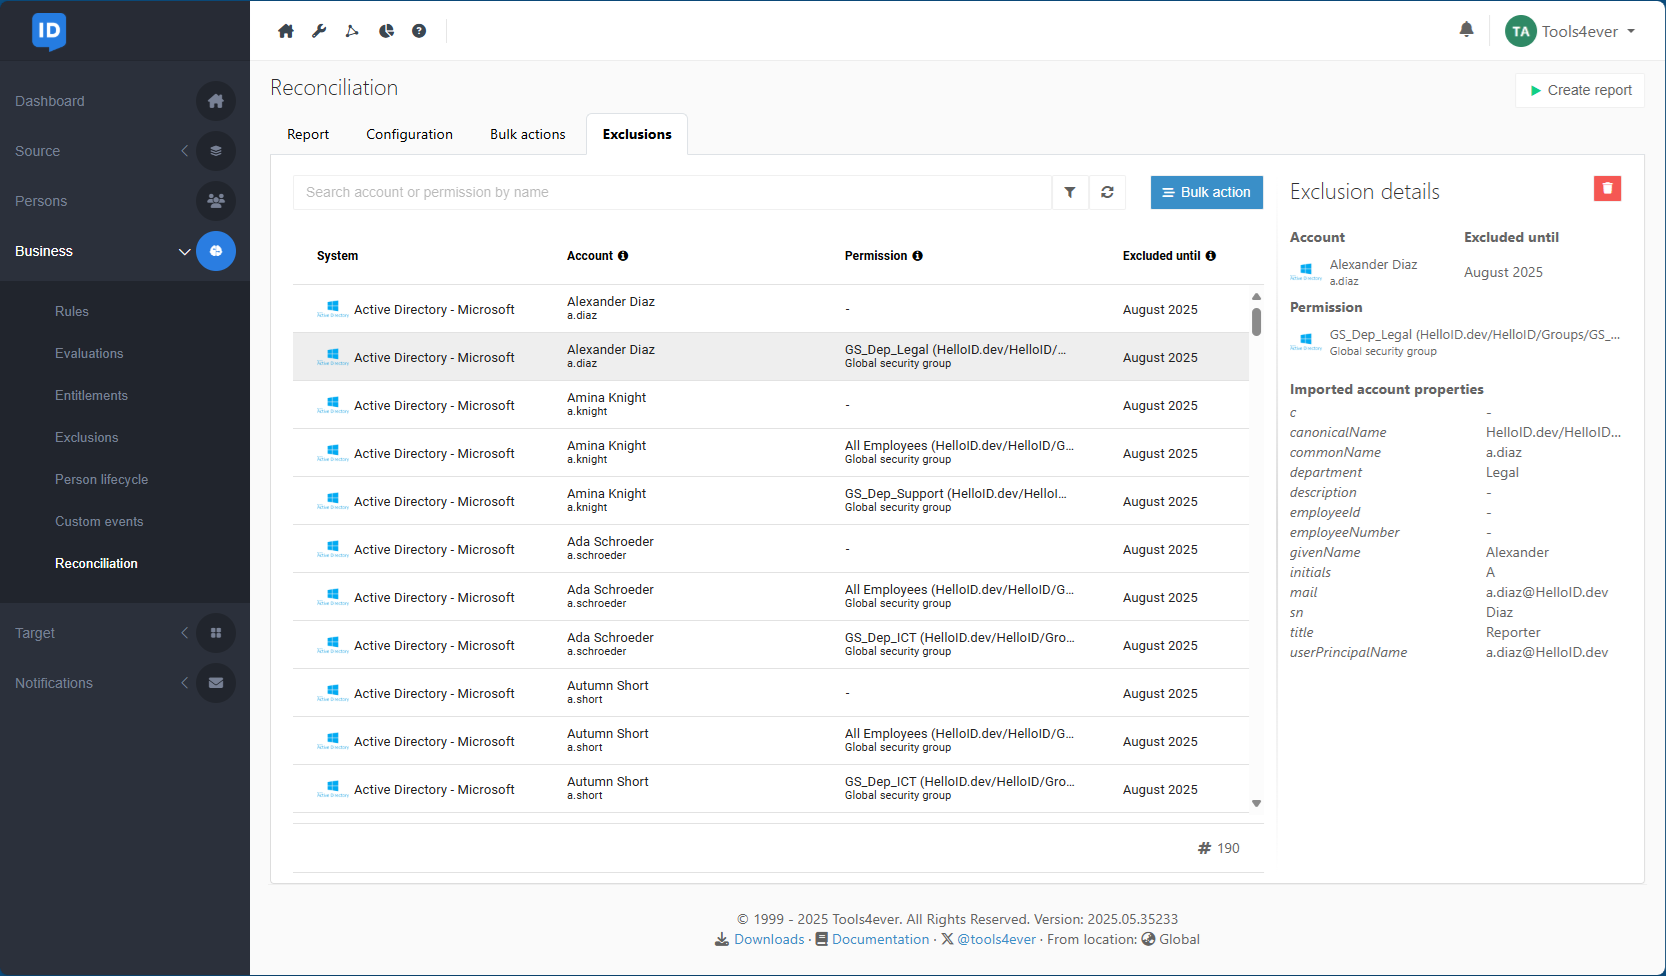
Task: Click the delegation icon in top toolbar
Action: click(352, 31)
